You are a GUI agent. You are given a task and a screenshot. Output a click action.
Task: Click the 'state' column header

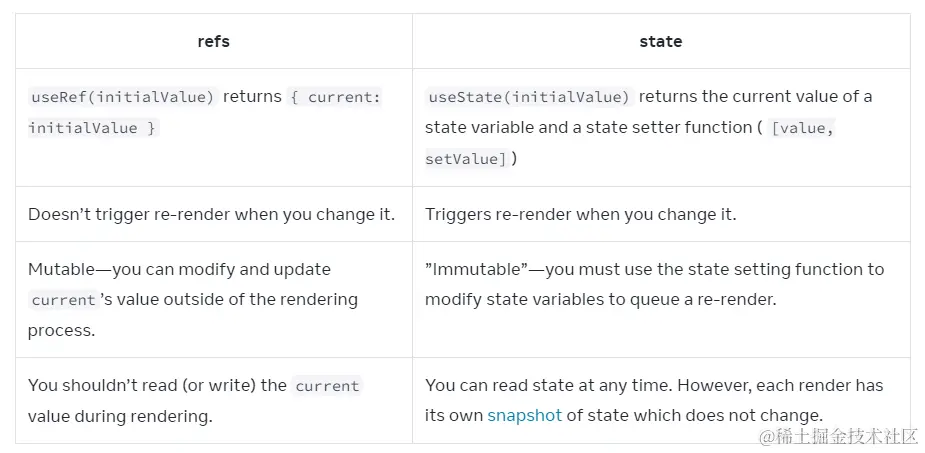pyautogui.click(x=660, y=41)
